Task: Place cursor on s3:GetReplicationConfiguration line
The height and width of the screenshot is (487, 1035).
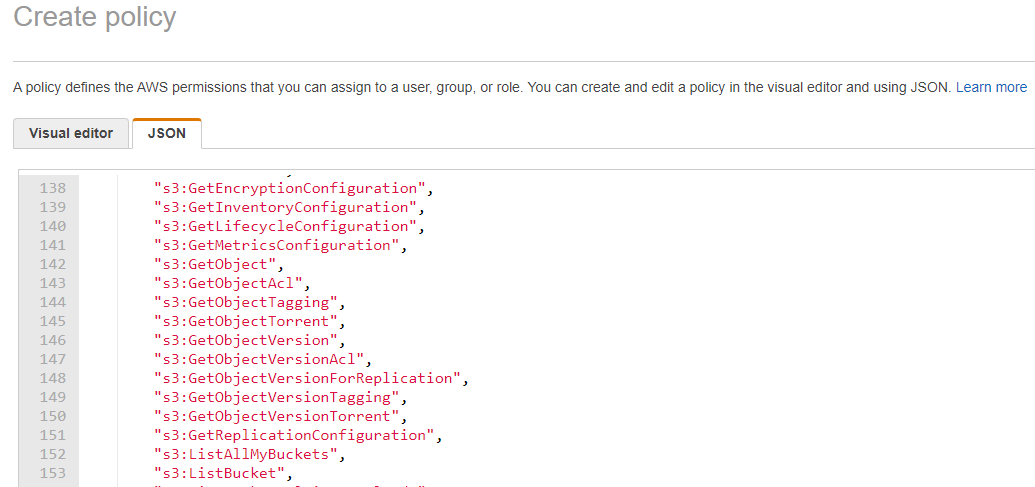Action: click(x=298, y=435)
